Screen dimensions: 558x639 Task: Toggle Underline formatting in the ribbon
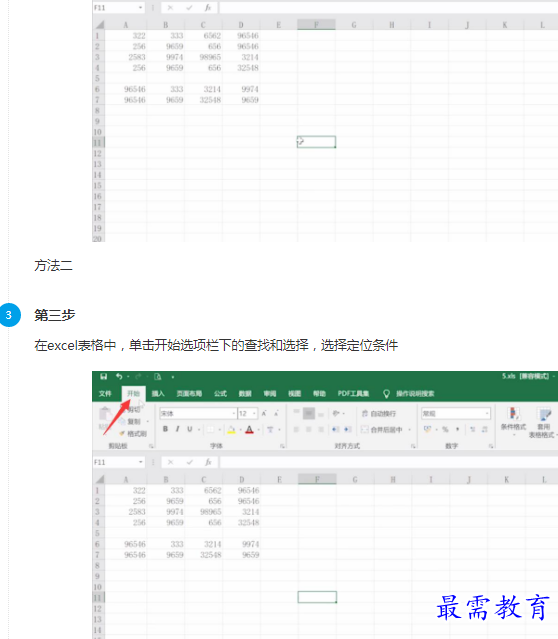(190, 429)
